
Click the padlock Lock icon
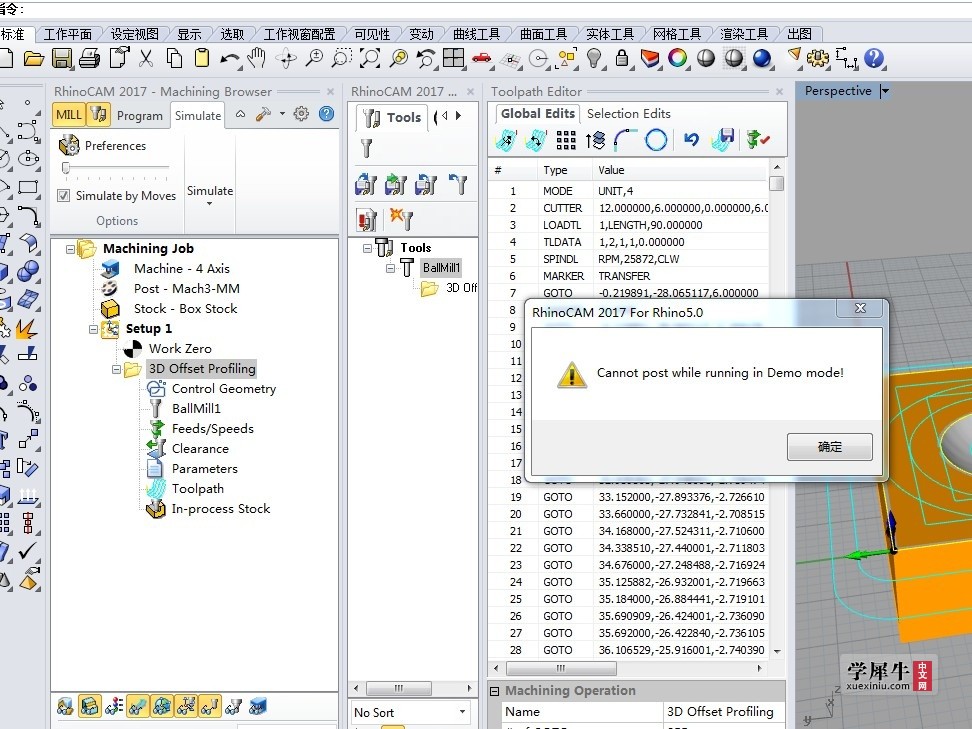[622, 59]
